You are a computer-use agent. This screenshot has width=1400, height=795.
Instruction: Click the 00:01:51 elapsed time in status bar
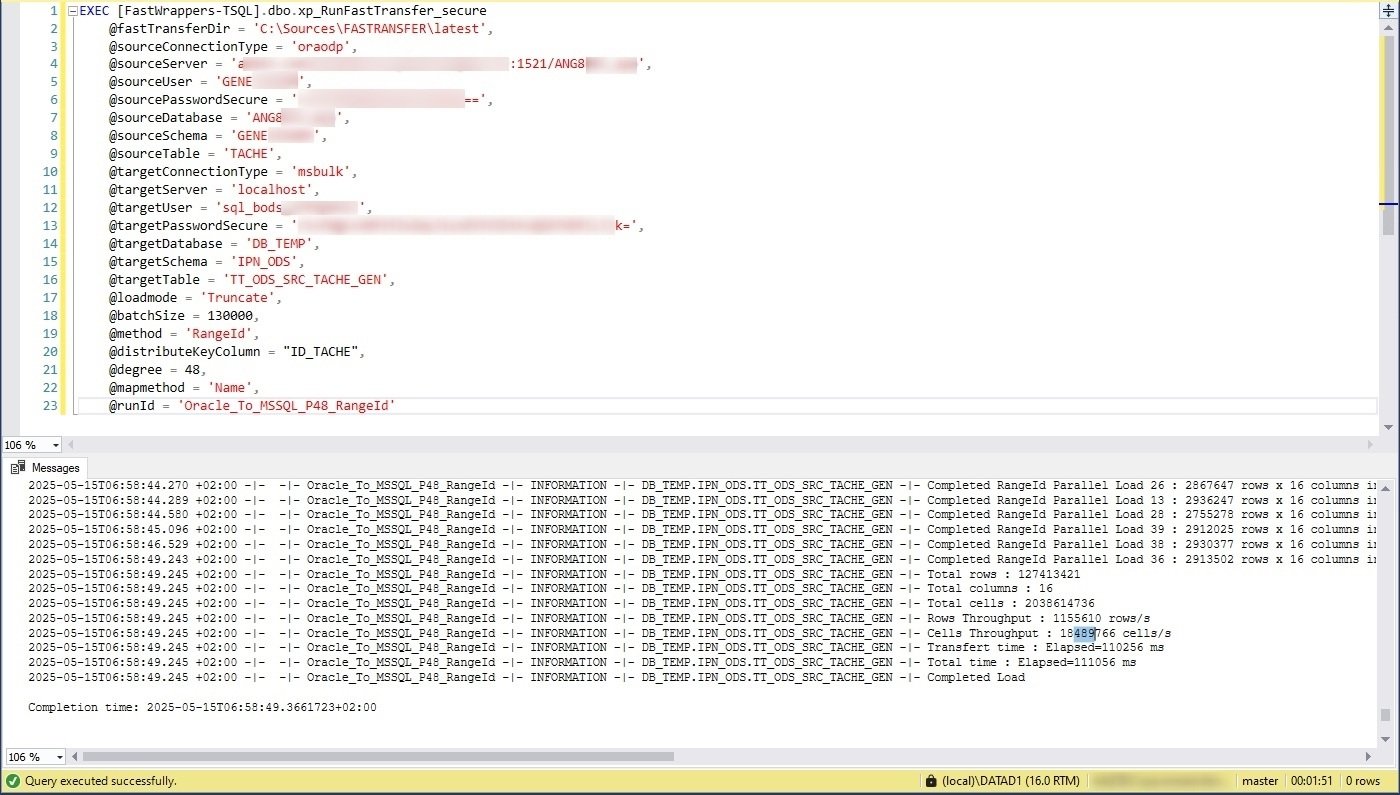[1309, 781]
